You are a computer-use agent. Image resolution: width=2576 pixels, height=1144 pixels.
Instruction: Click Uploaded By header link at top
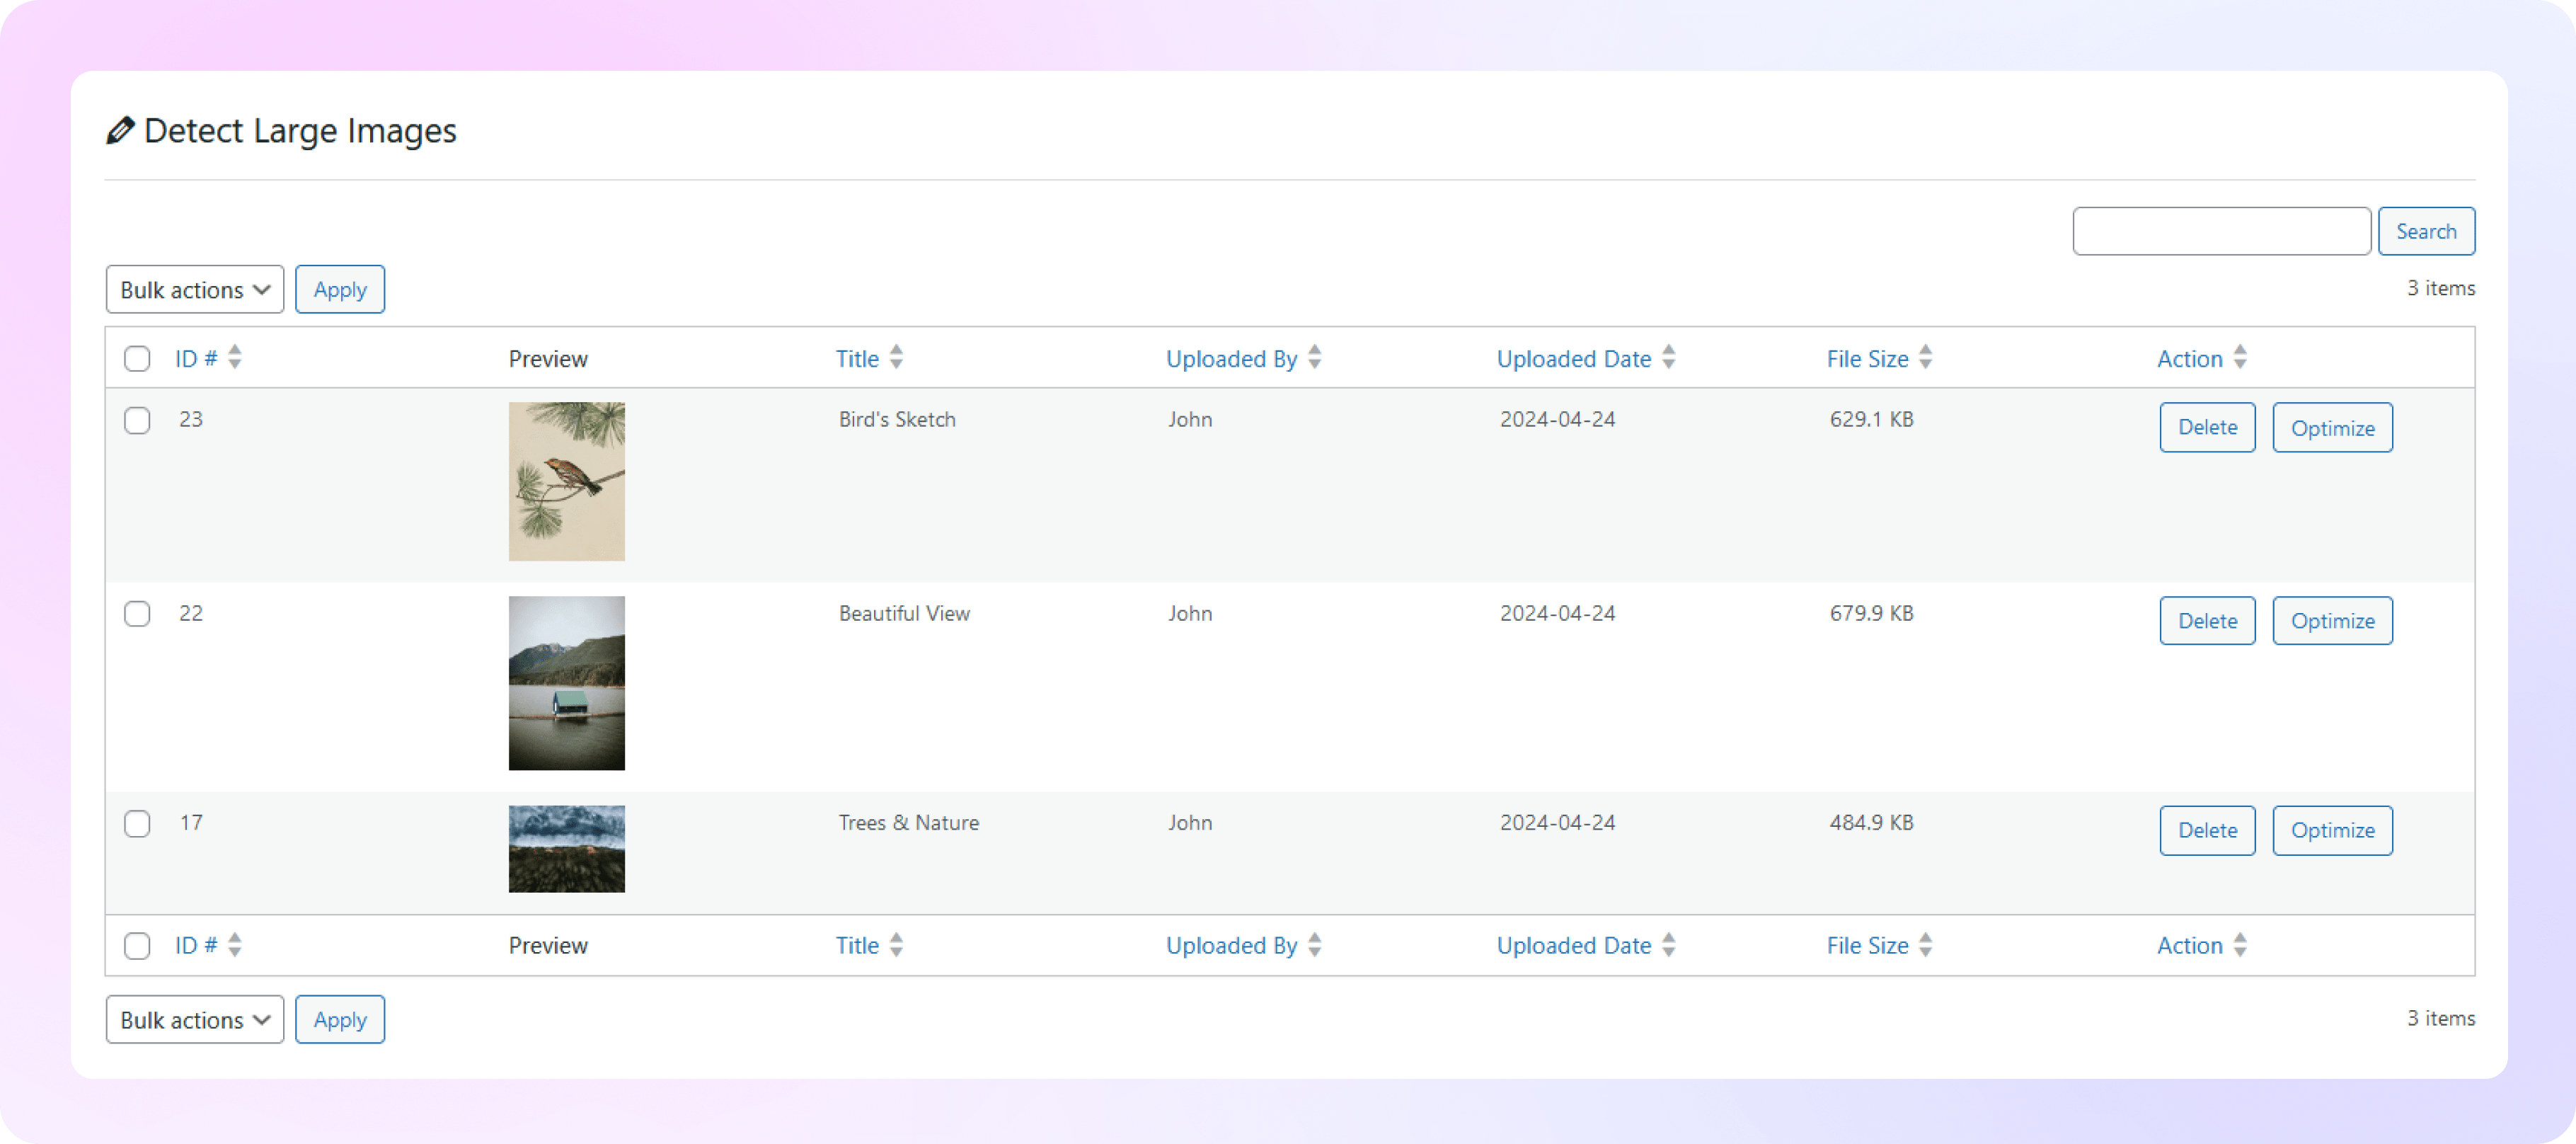point(1231,359)
